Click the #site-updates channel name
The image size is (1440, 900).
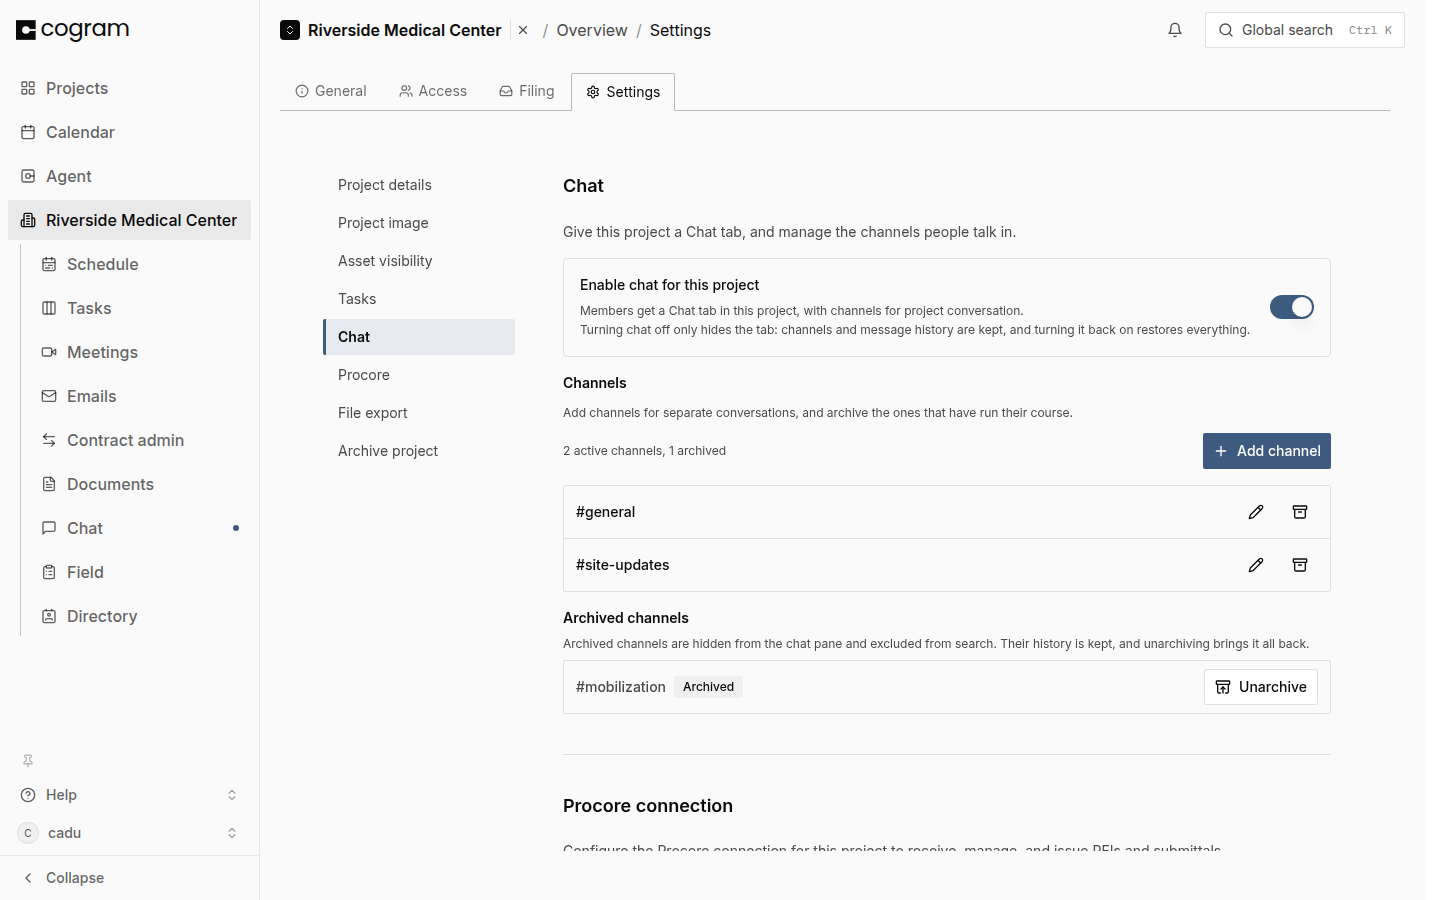pyautogui.click(x=622, y=565)
